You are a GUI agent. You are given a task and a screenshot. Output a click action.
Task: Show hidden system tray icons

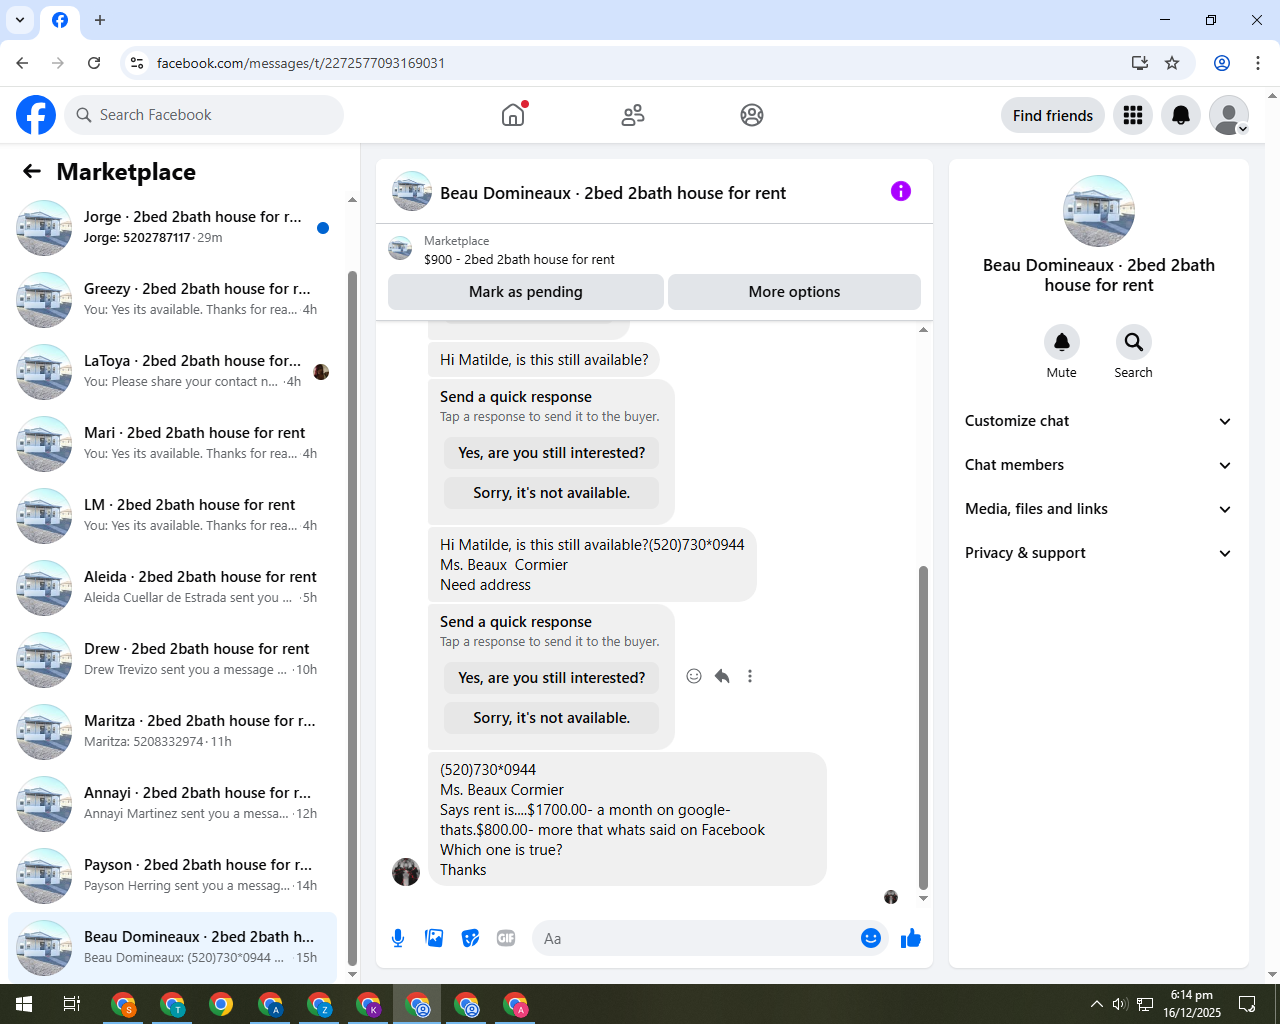pyautogui.click(x=1096, y=1004)
